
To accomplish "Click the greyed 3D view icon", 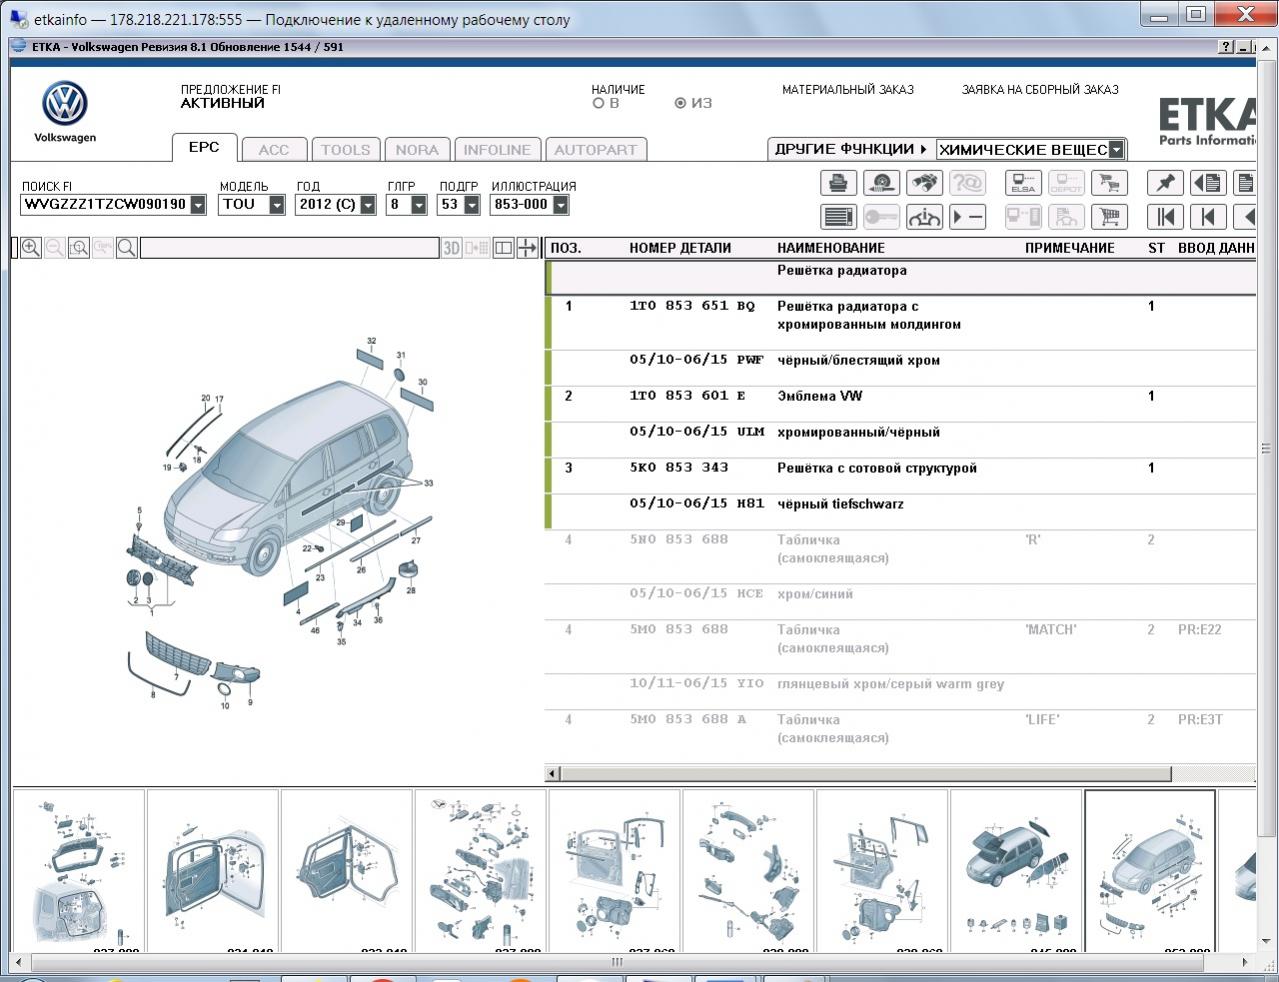I will coord(452,248).
